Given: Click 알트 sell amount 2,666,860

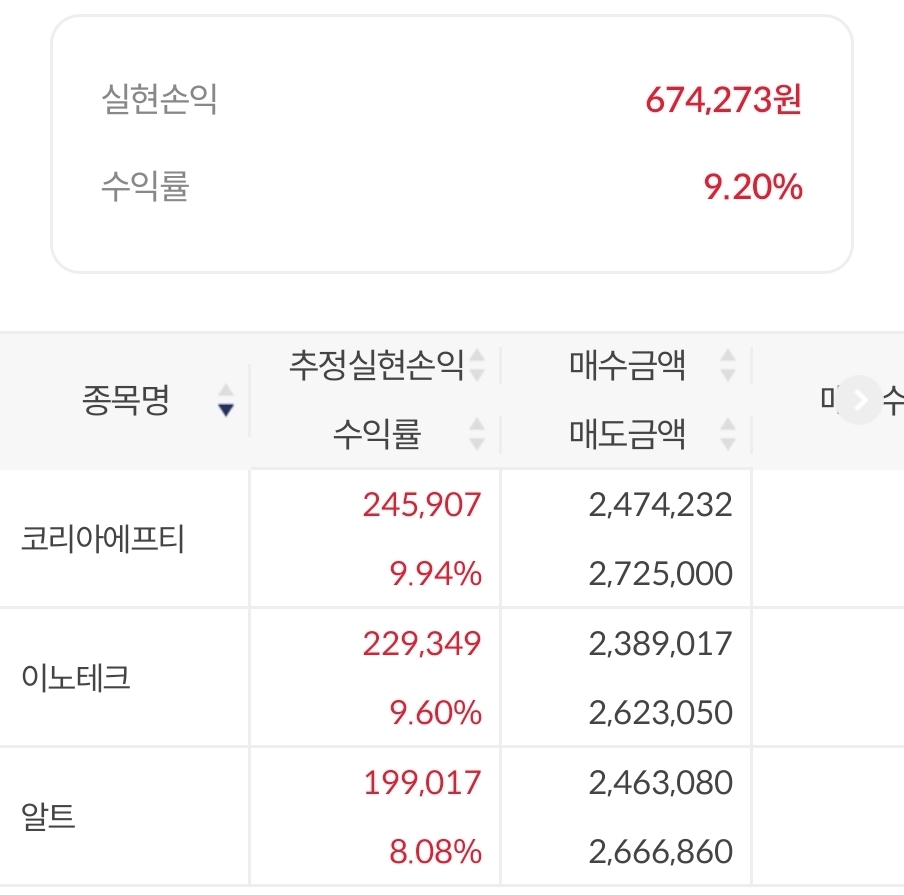Looking at the screenshot, I should (661, 852).
